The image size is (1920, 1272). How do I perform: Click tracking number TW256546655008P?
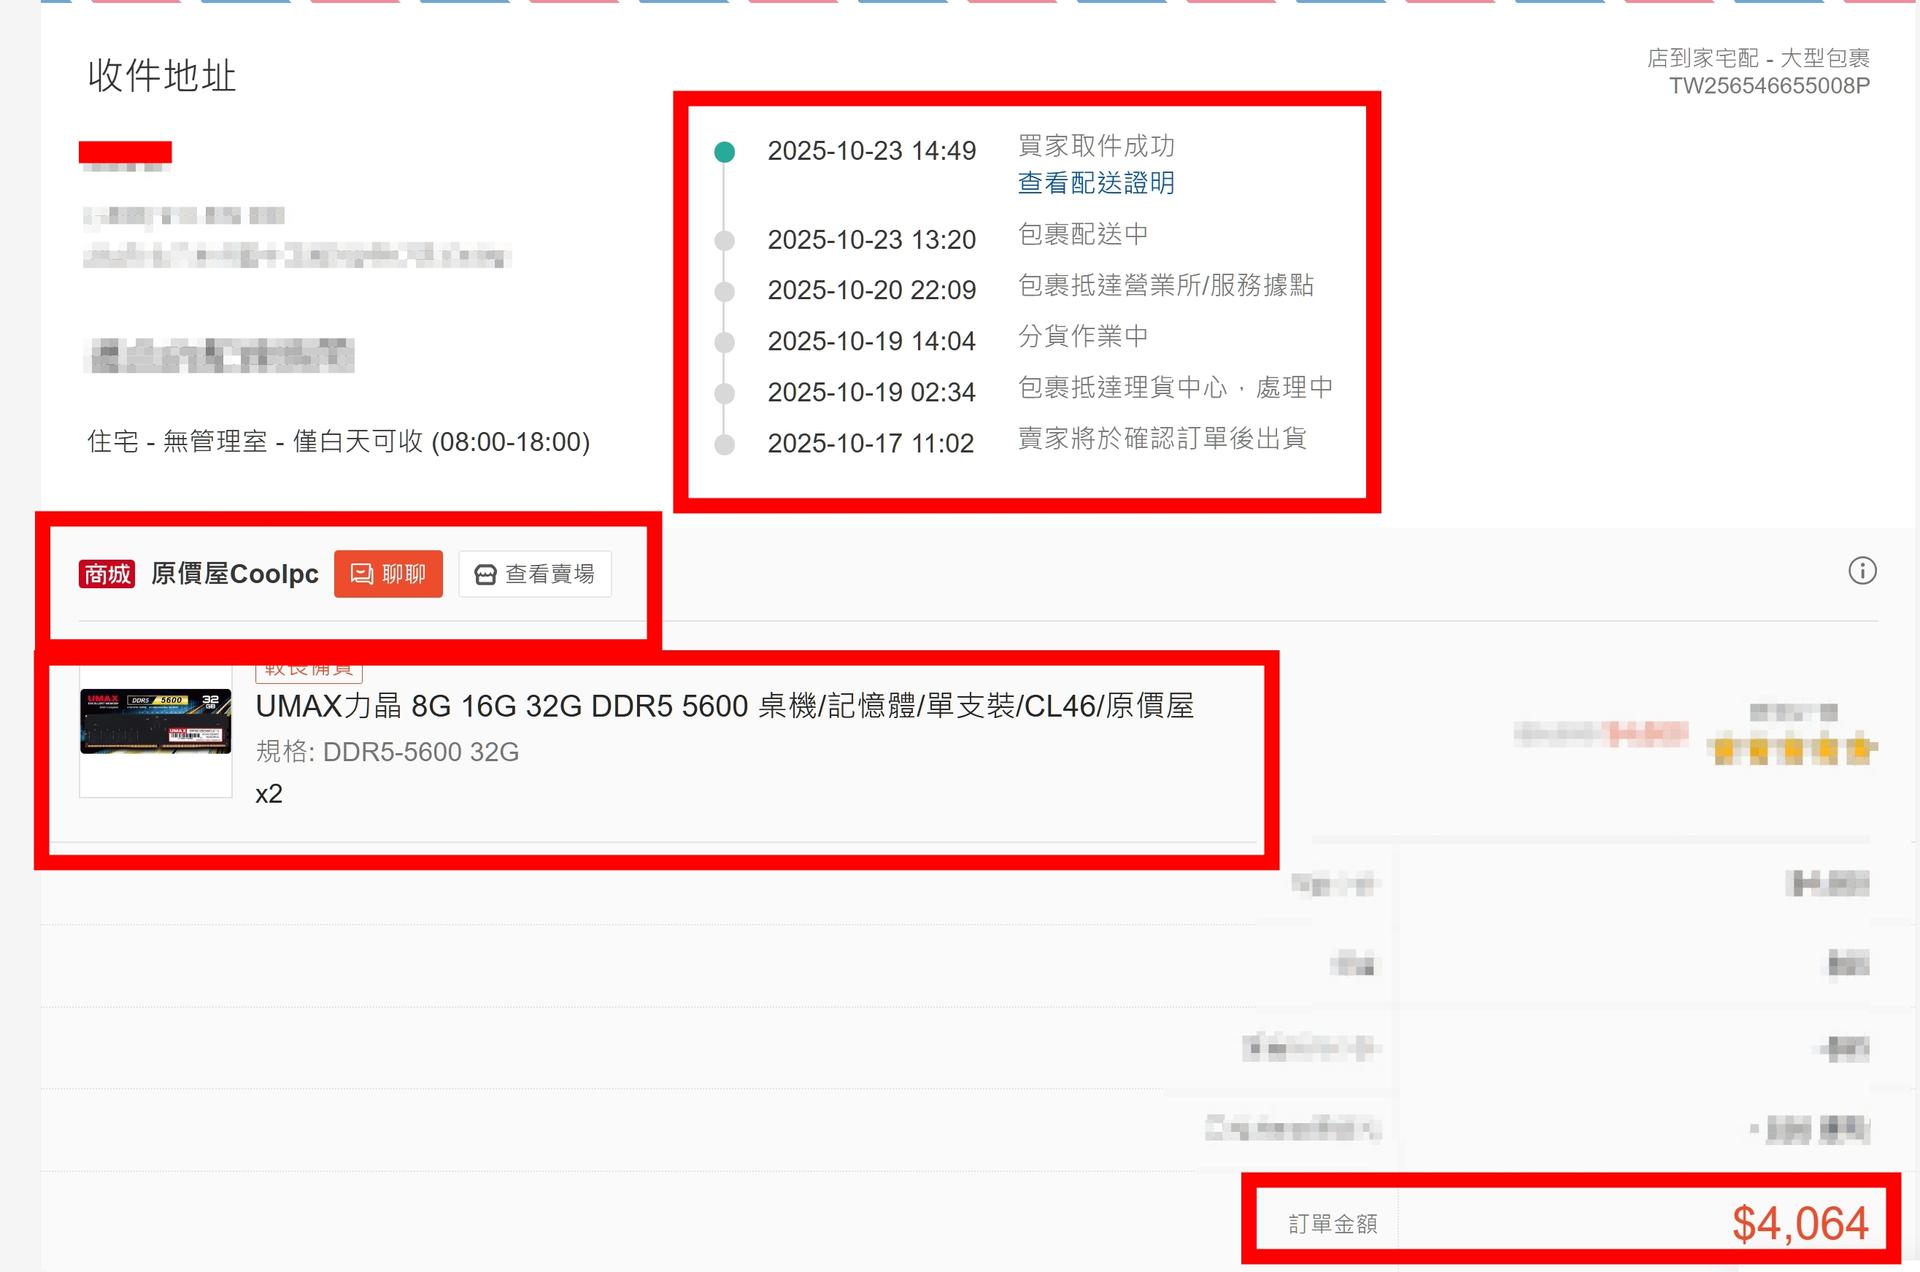[1768, 86]
